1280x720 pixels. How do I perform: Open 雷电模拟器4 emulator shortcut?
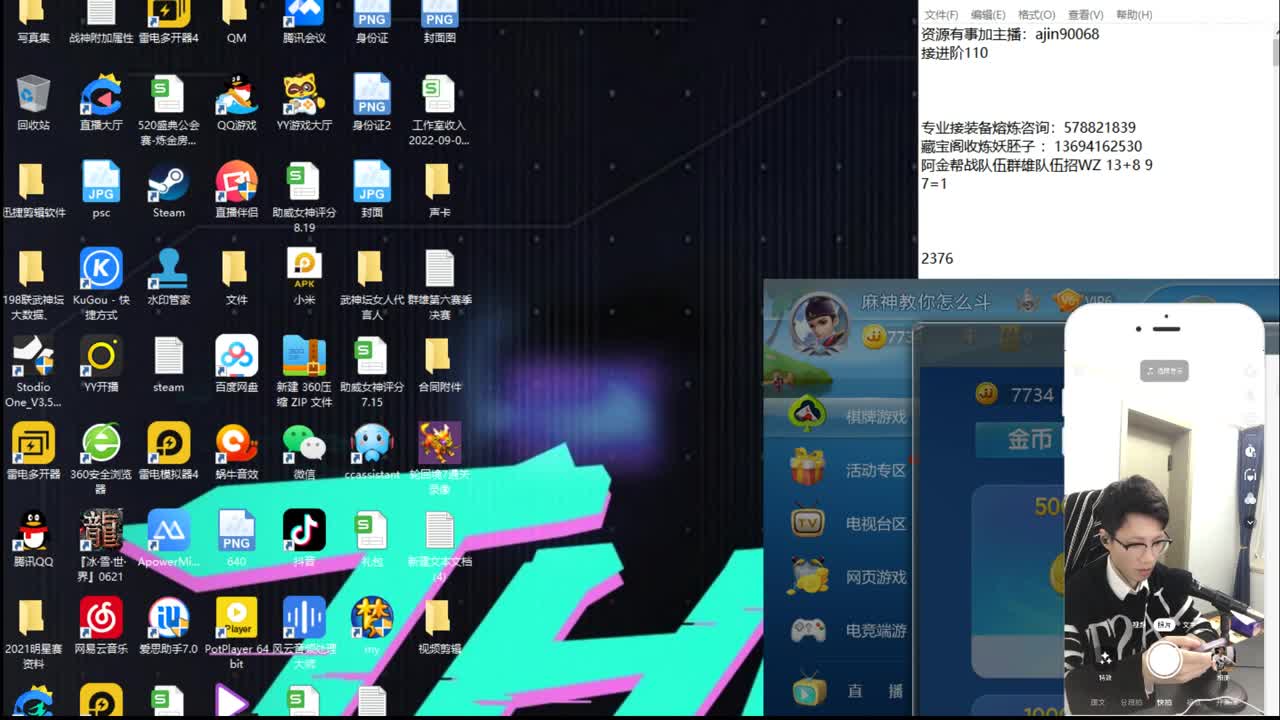pyautogui.click(x=168, y=451)
